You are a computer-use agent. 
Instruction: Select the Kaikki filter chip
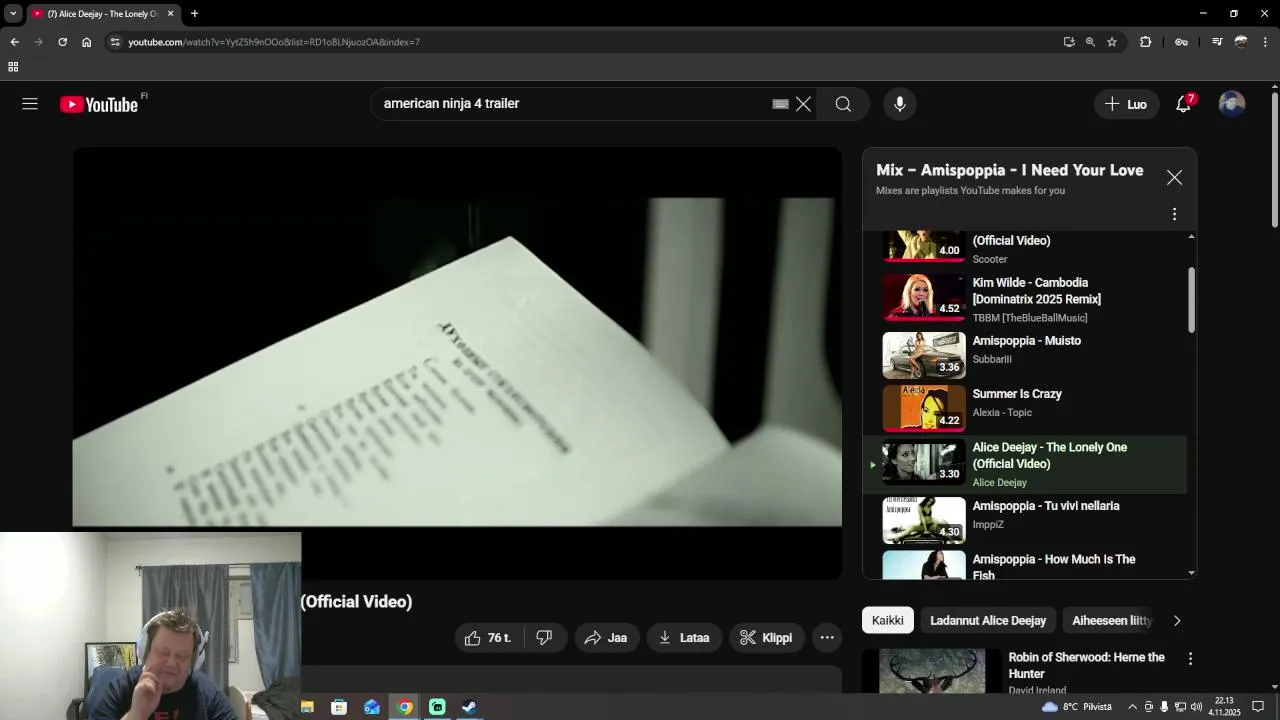[x=887, y=620]
